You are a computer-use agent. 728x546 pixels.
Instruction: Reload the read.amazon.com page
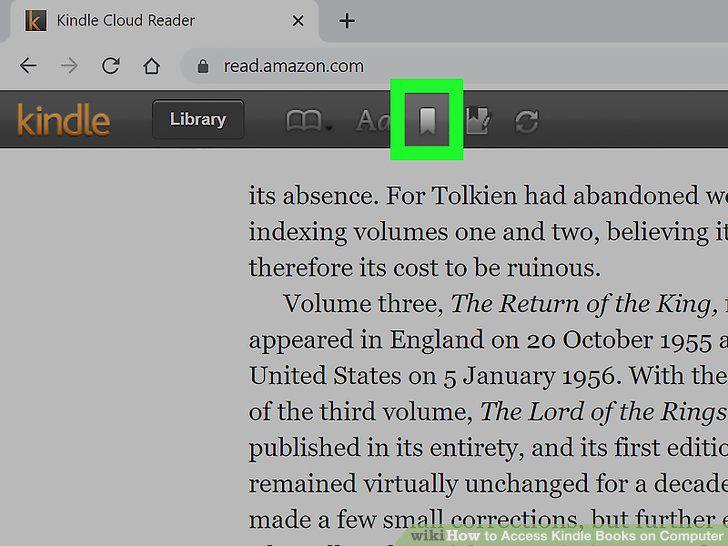[x=110, y=65]
